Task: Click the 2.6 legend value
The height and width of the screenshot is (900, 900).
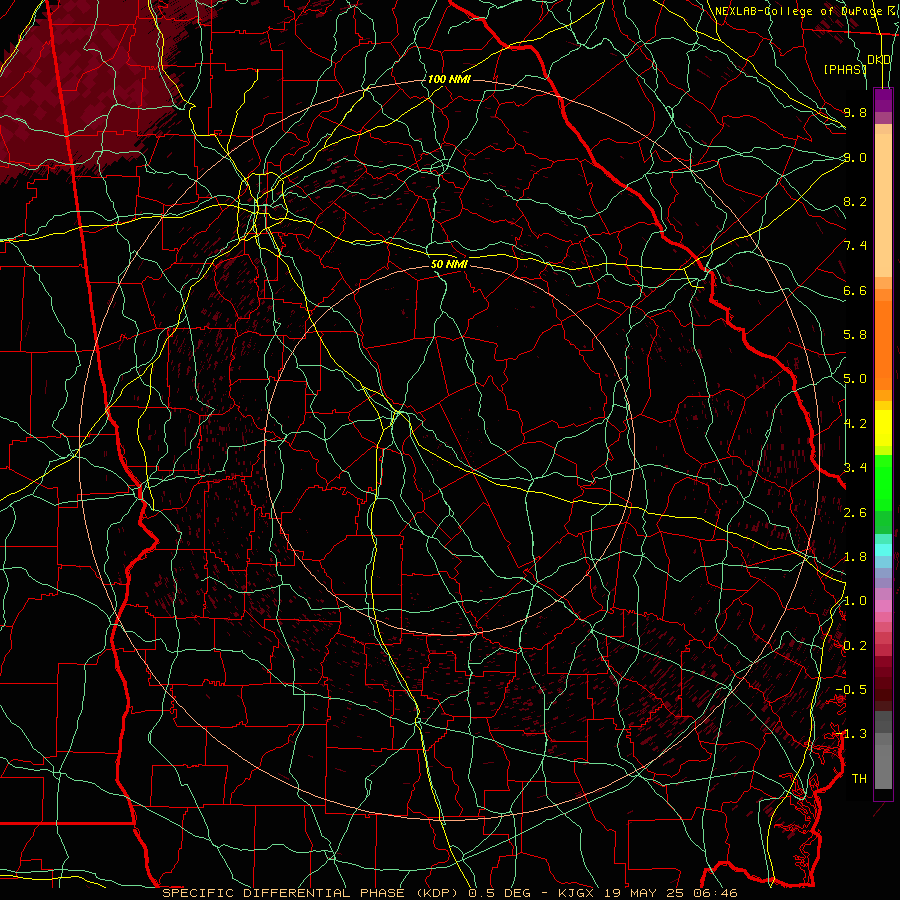Action: [x=855, y=513]
